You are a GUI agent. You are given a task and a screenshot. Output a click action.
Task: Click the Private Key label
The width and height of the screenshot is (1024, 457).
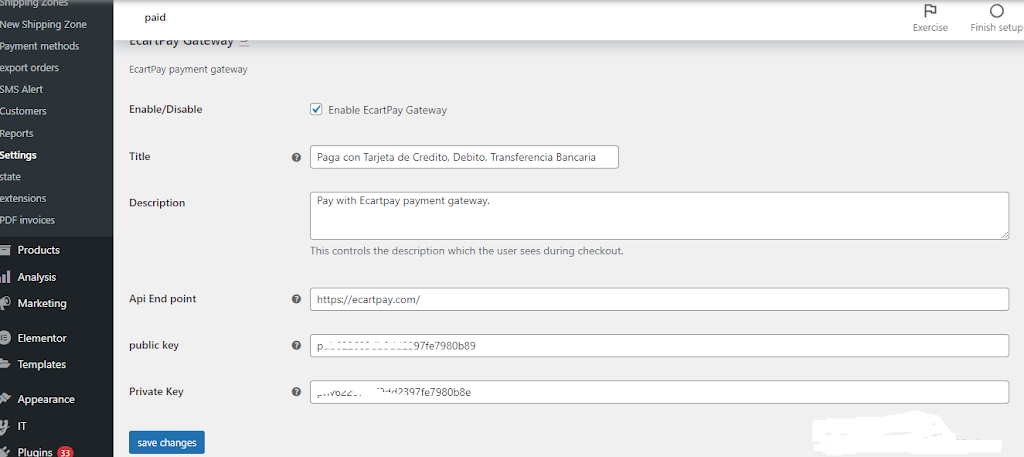(156, 392)
